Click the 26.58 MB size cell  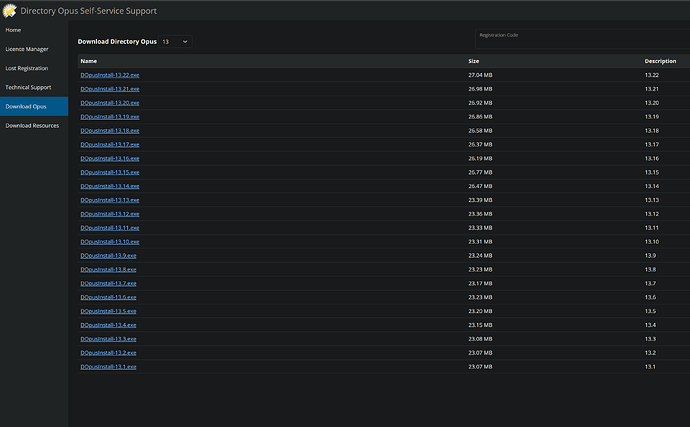coord(480,131)
